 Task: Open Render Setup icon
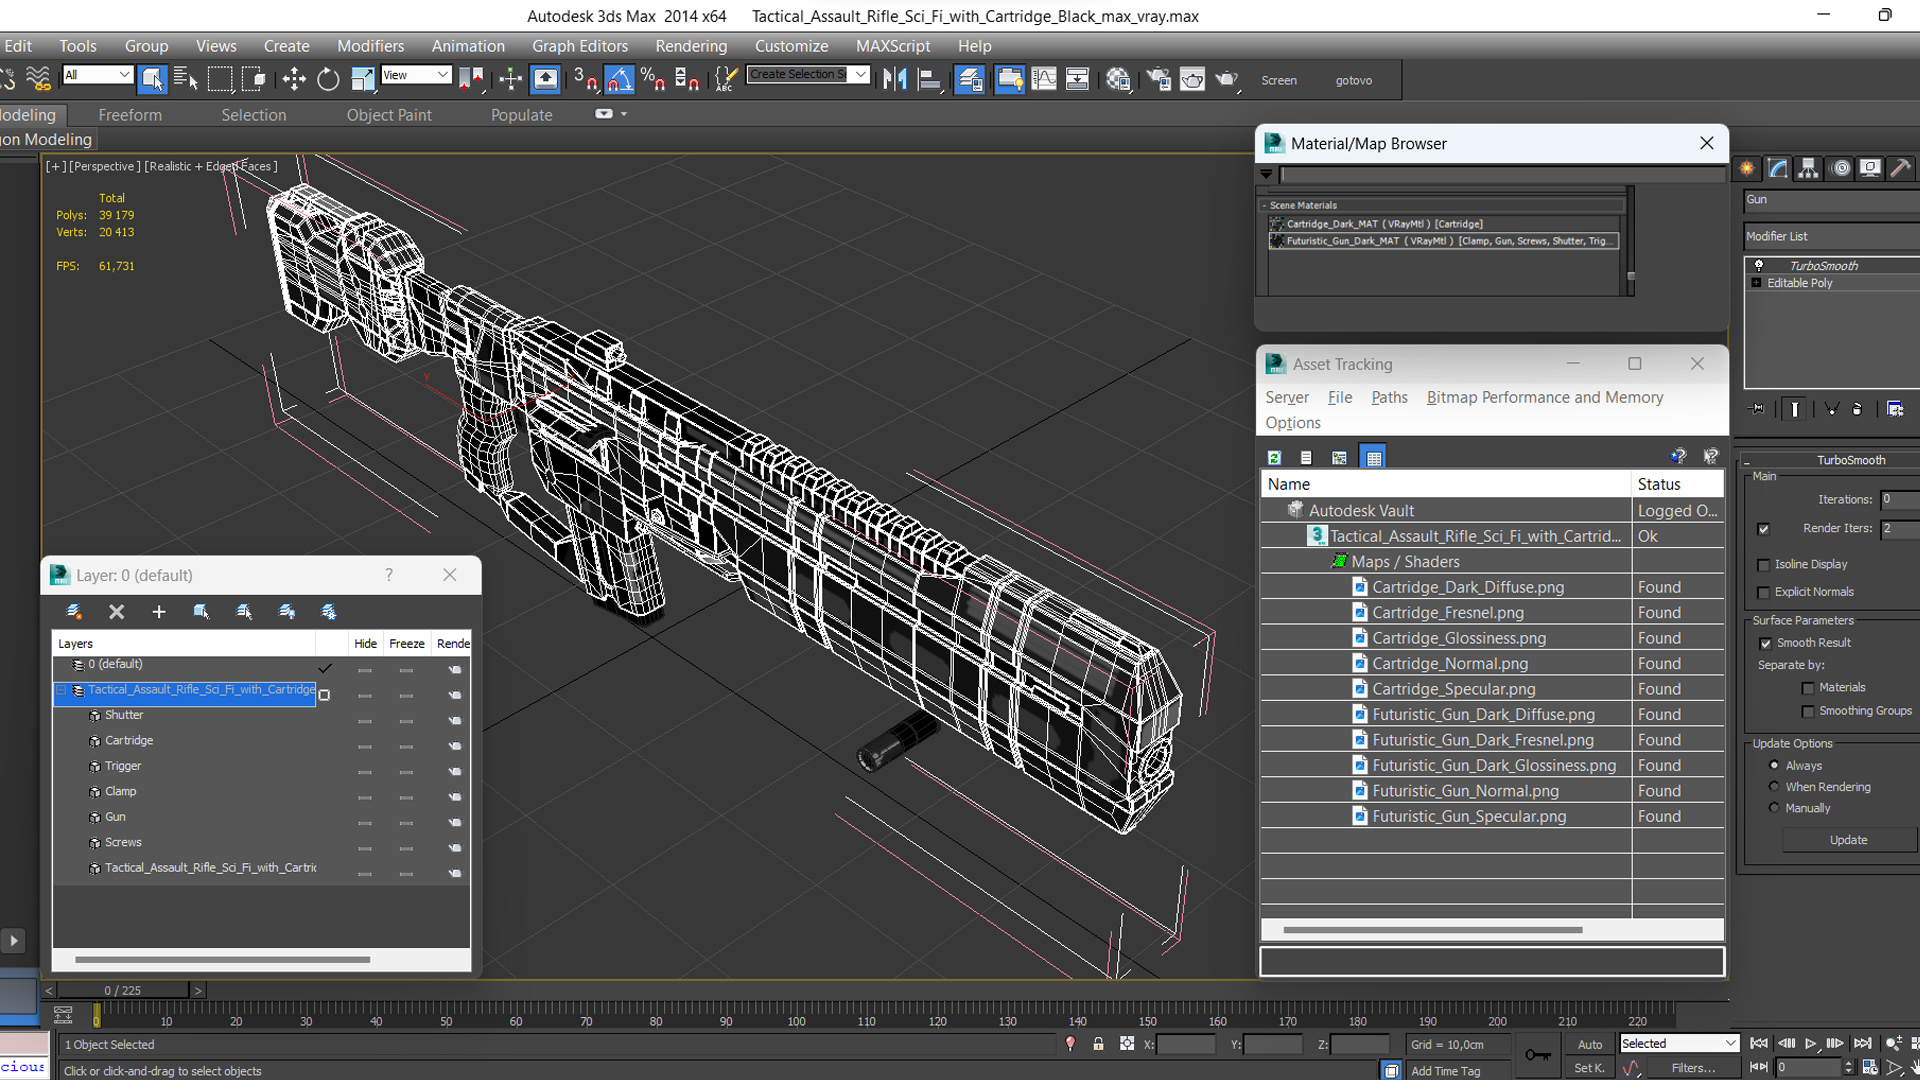(x=1158, y=79)
